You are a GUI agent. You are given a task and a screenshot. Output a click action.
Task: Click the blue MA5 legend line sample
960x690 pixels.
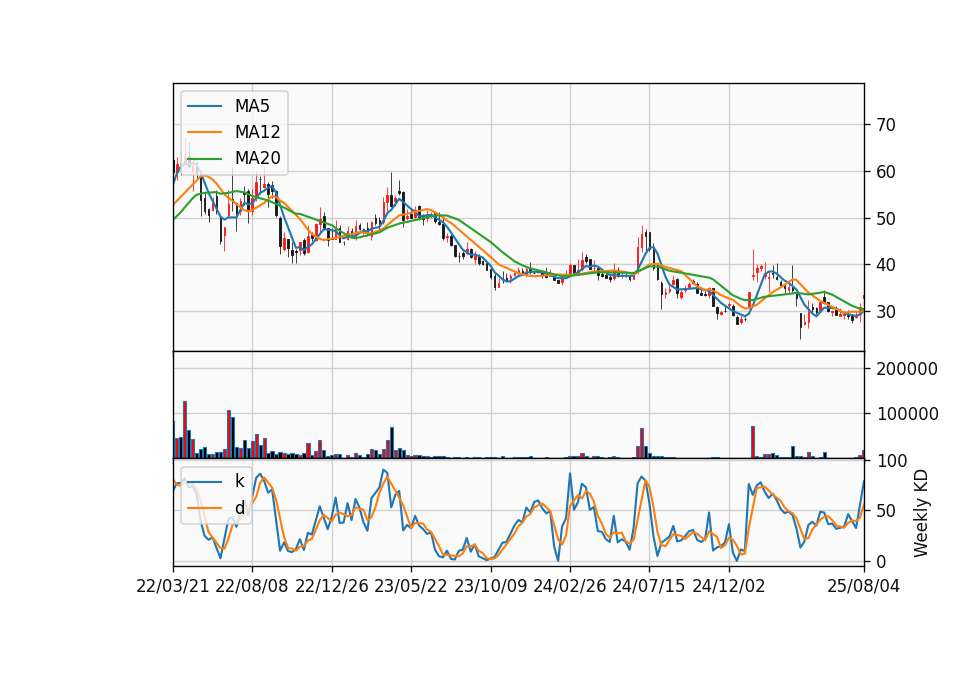(x=204, y=106)
